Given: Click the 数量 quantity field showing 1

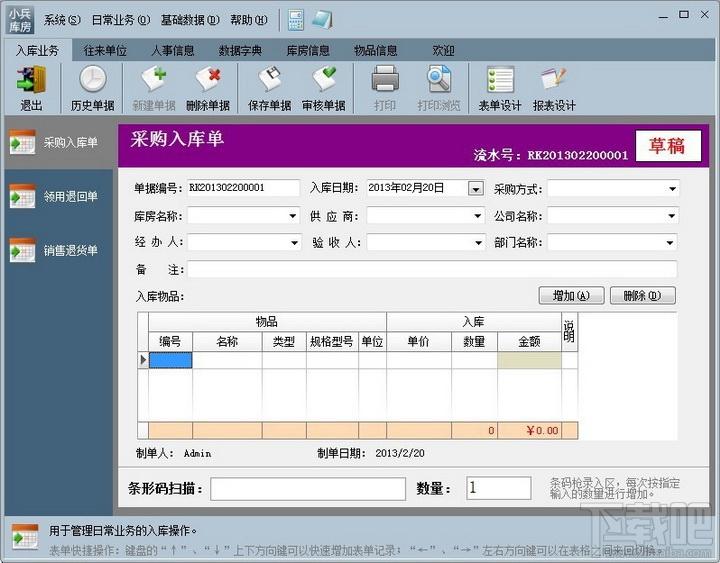Looking at the screenshot, I should click(x=499, y=488).
